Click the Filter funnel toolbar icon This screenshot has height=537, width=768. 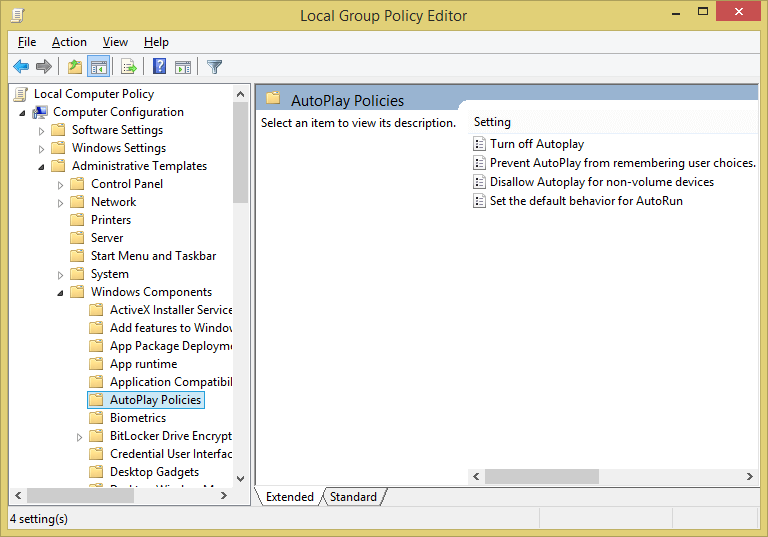pyautogui.click(x=215, y=67)
